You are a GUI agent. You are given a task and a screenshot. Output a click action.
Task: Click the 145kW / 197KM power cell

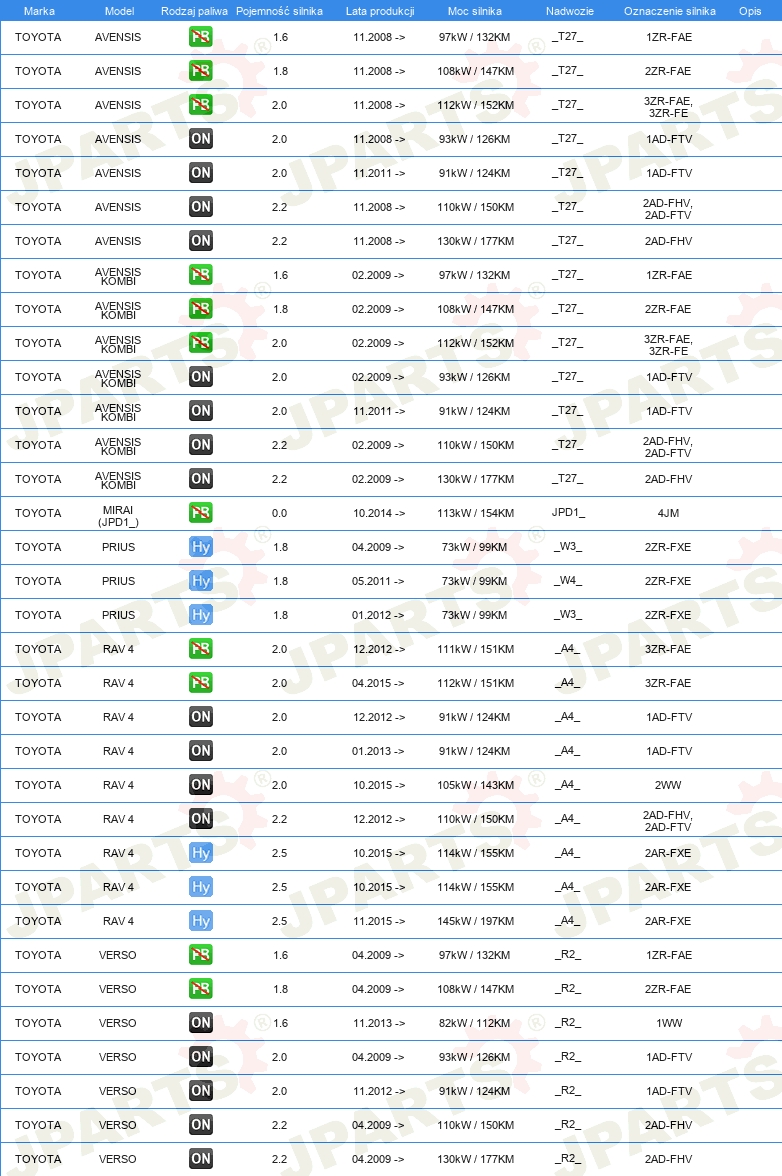(475, 921)
